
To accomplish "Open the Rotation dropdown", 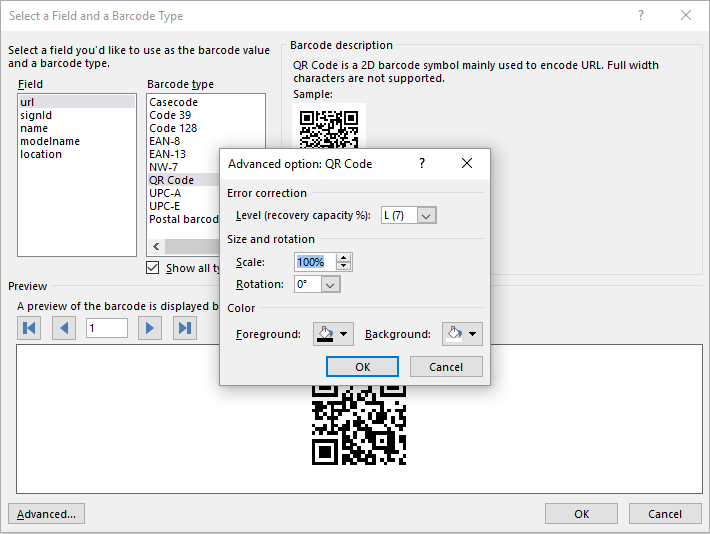I will pyautogui.click(x=331, y=285).
